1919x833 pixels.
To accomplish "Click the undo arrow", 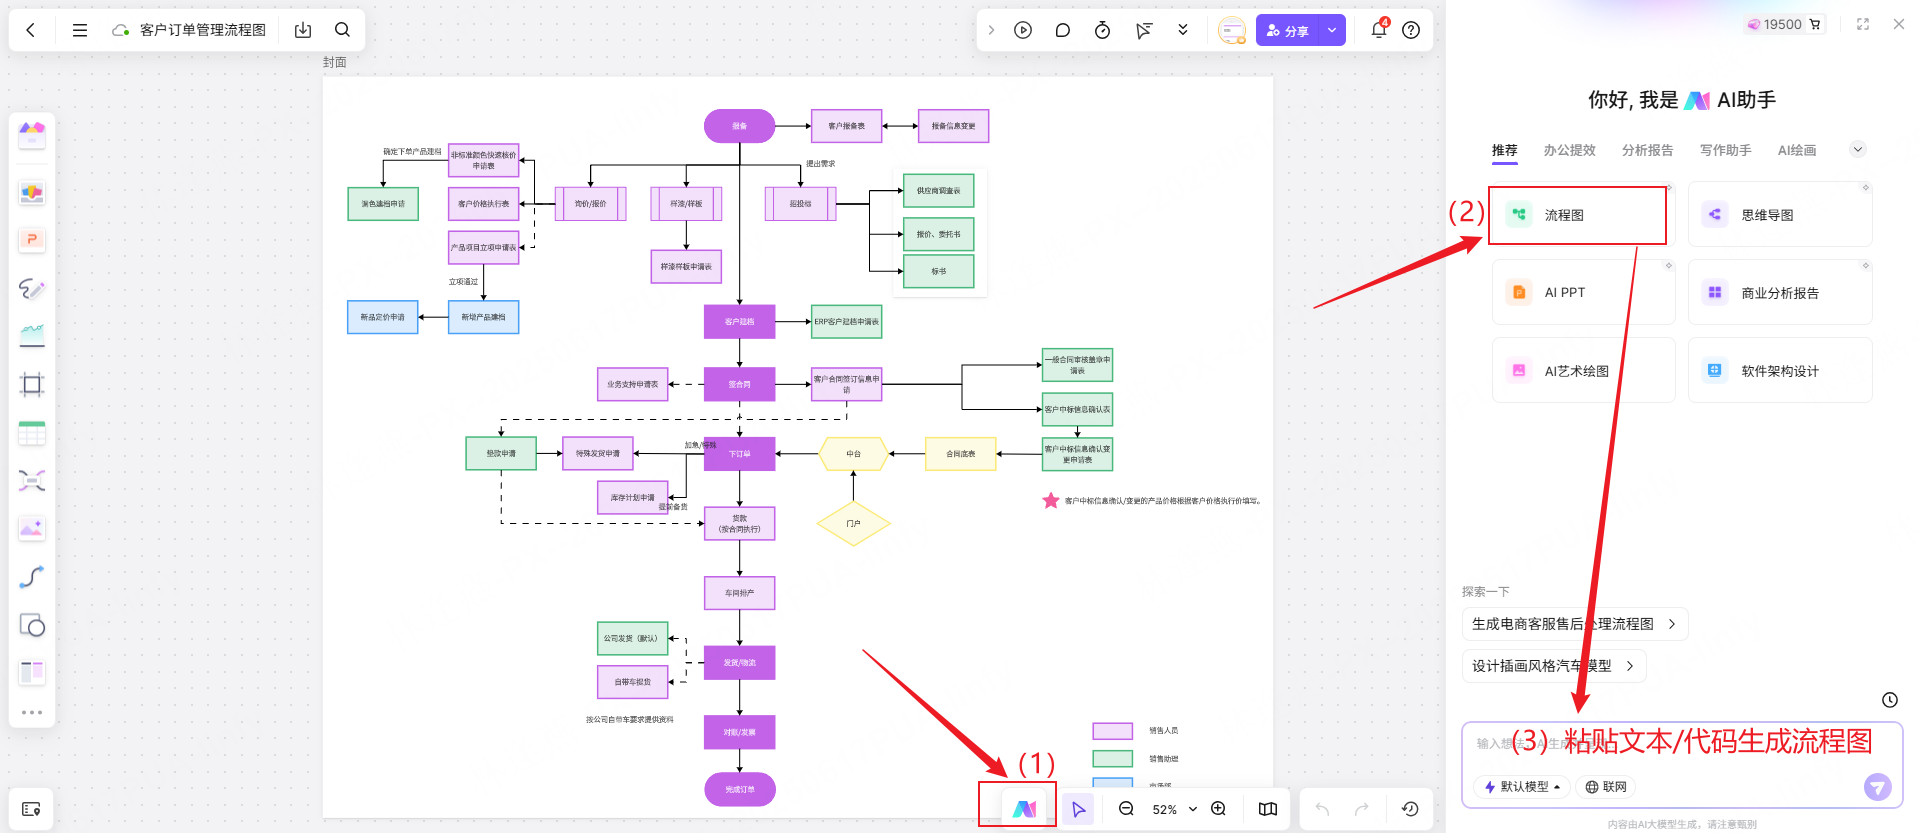I will point(1322,809).
